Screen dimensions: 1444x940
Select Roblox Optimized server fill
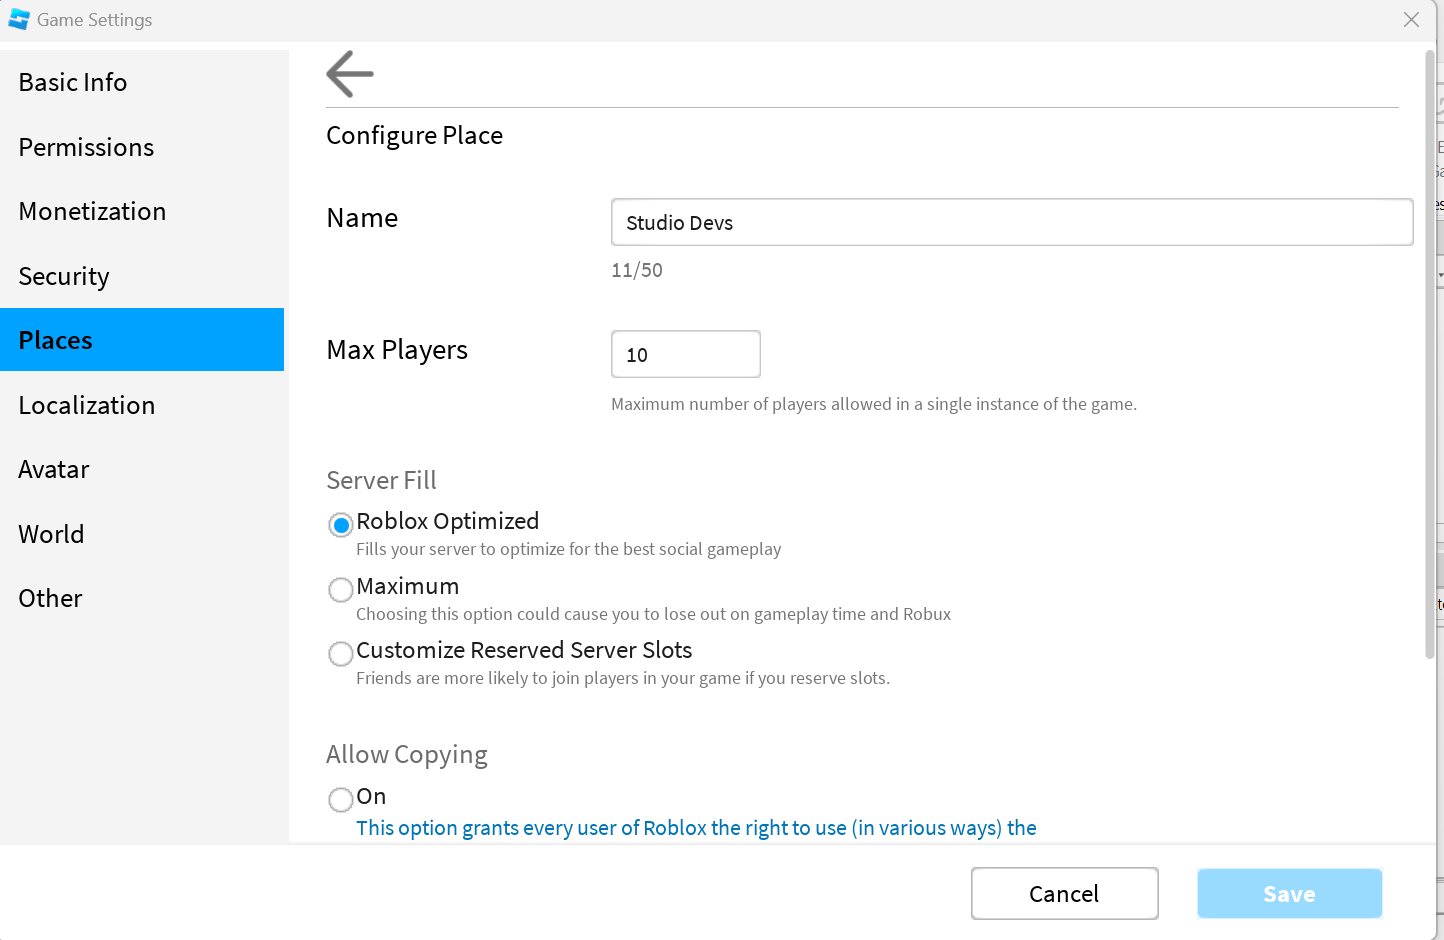[341, 525]
